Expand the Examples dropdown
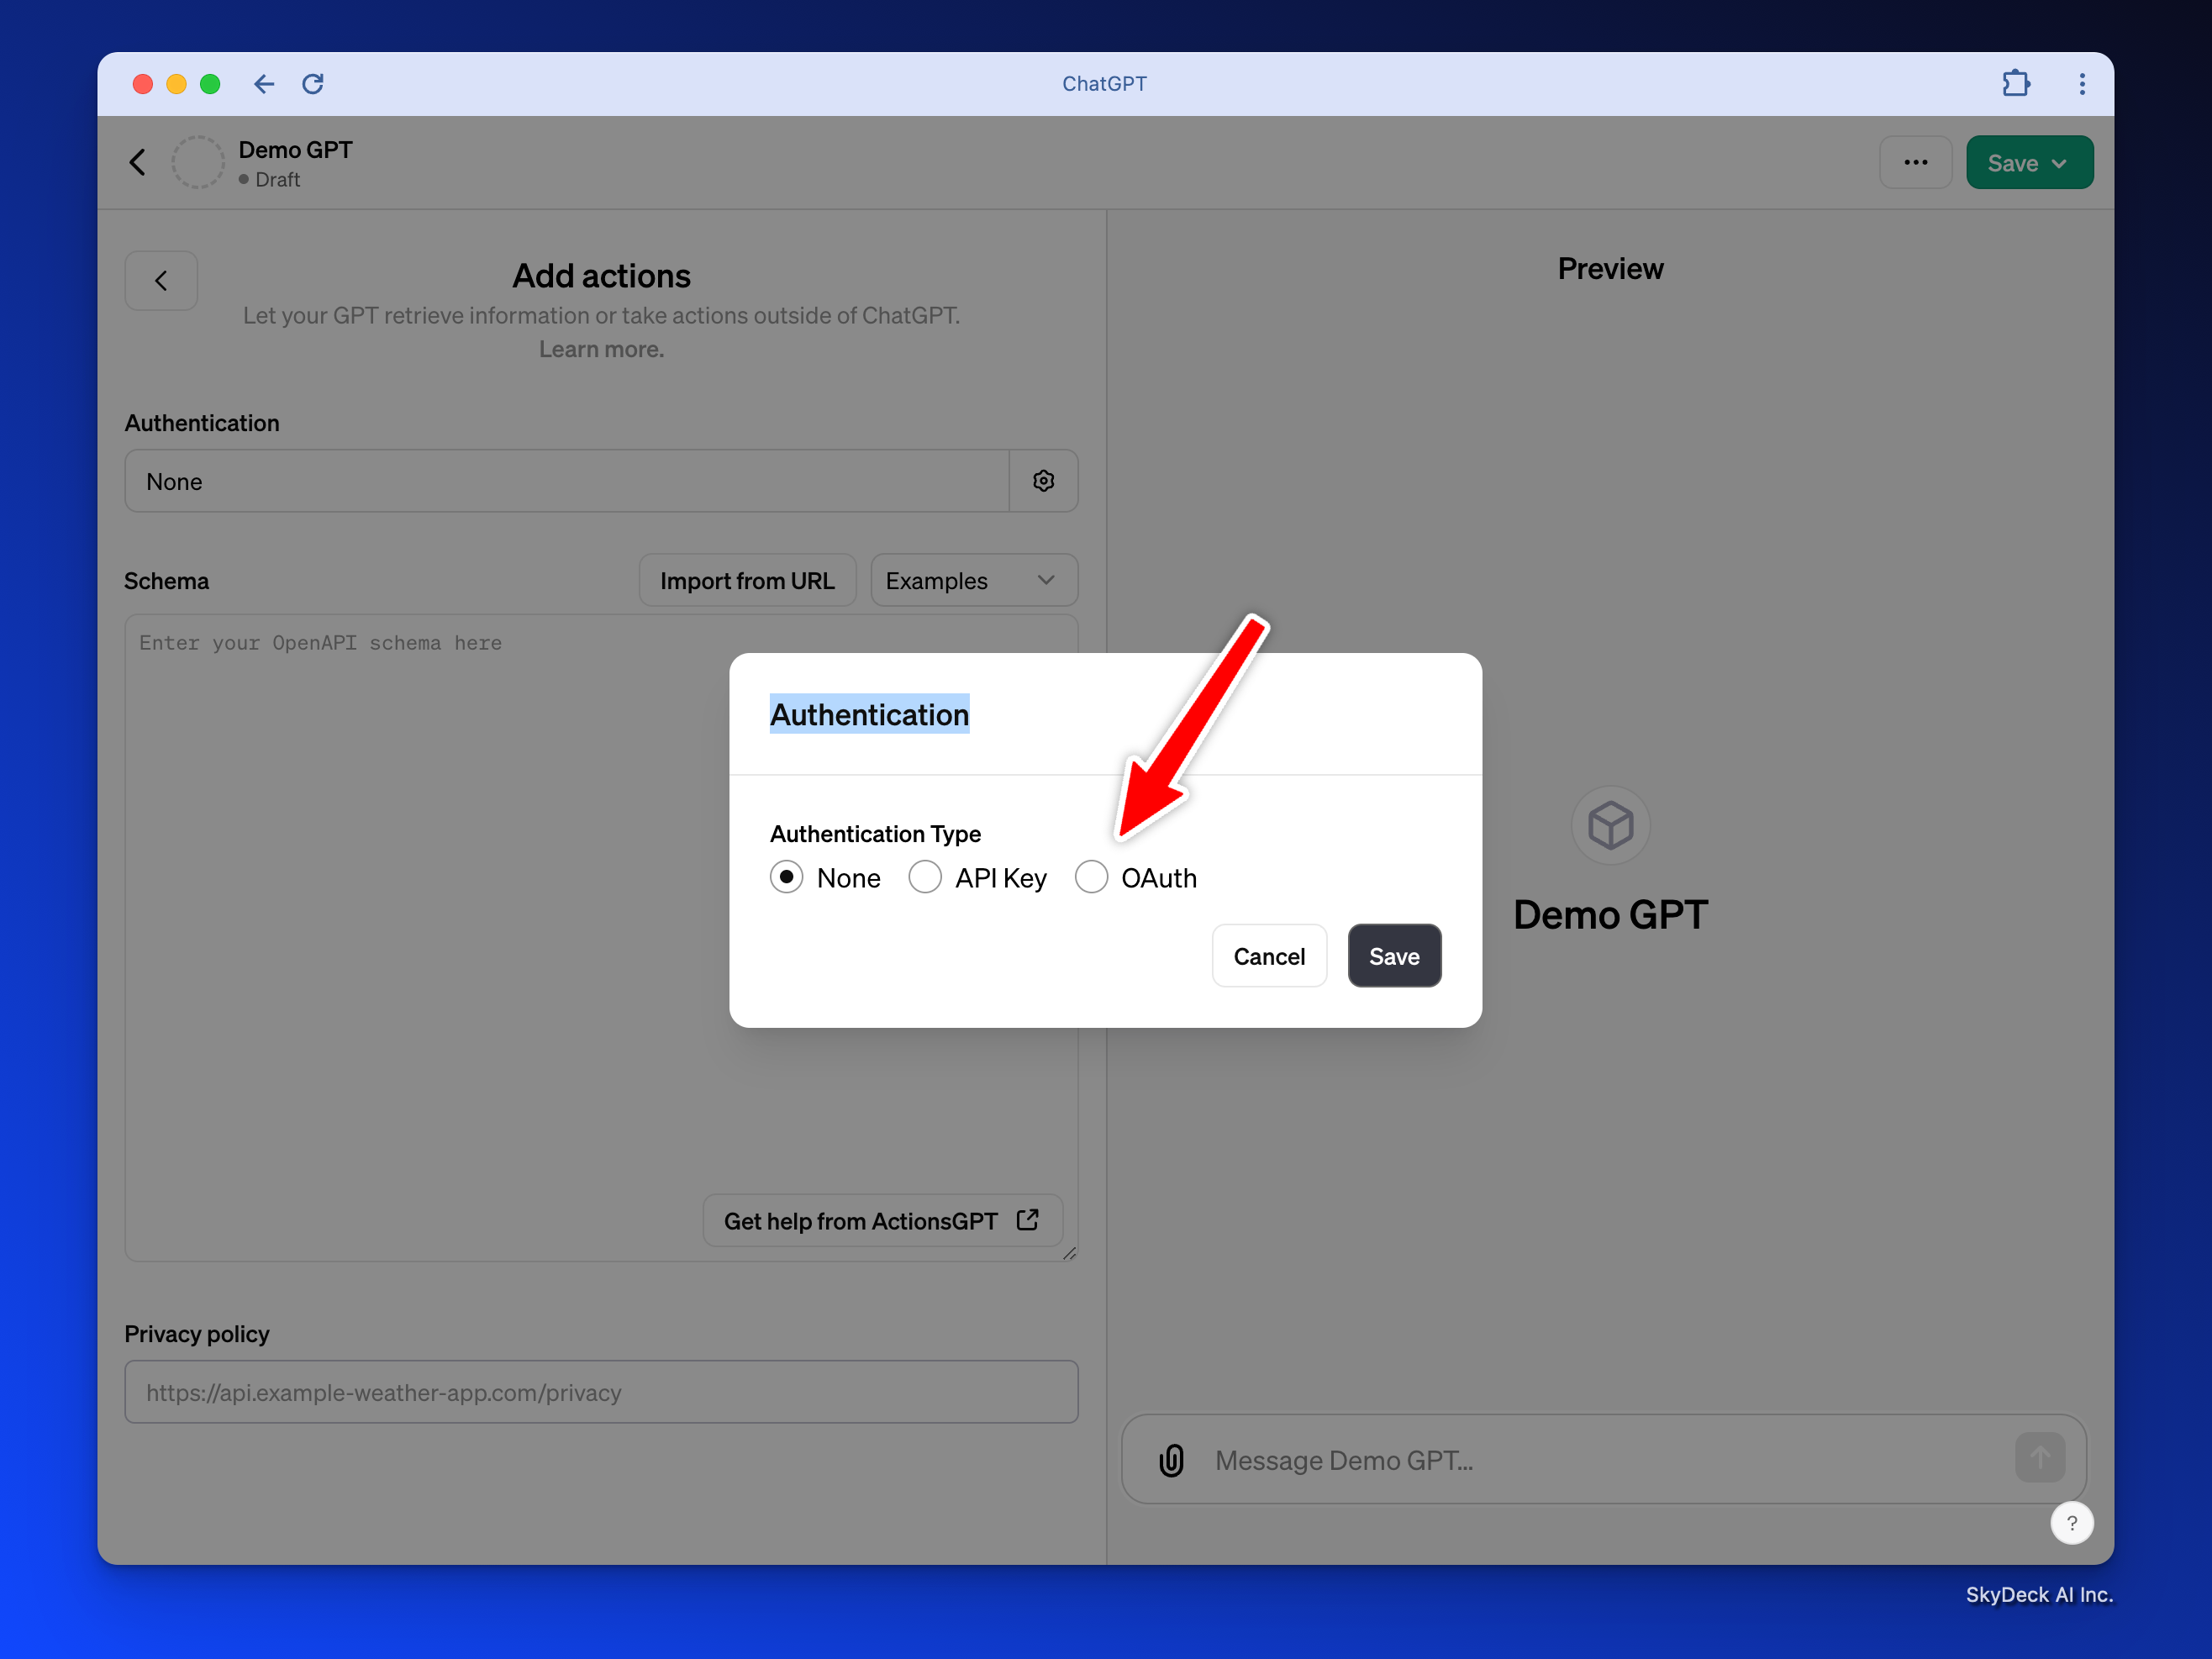2212x1659 pixels. coord(973,581)
